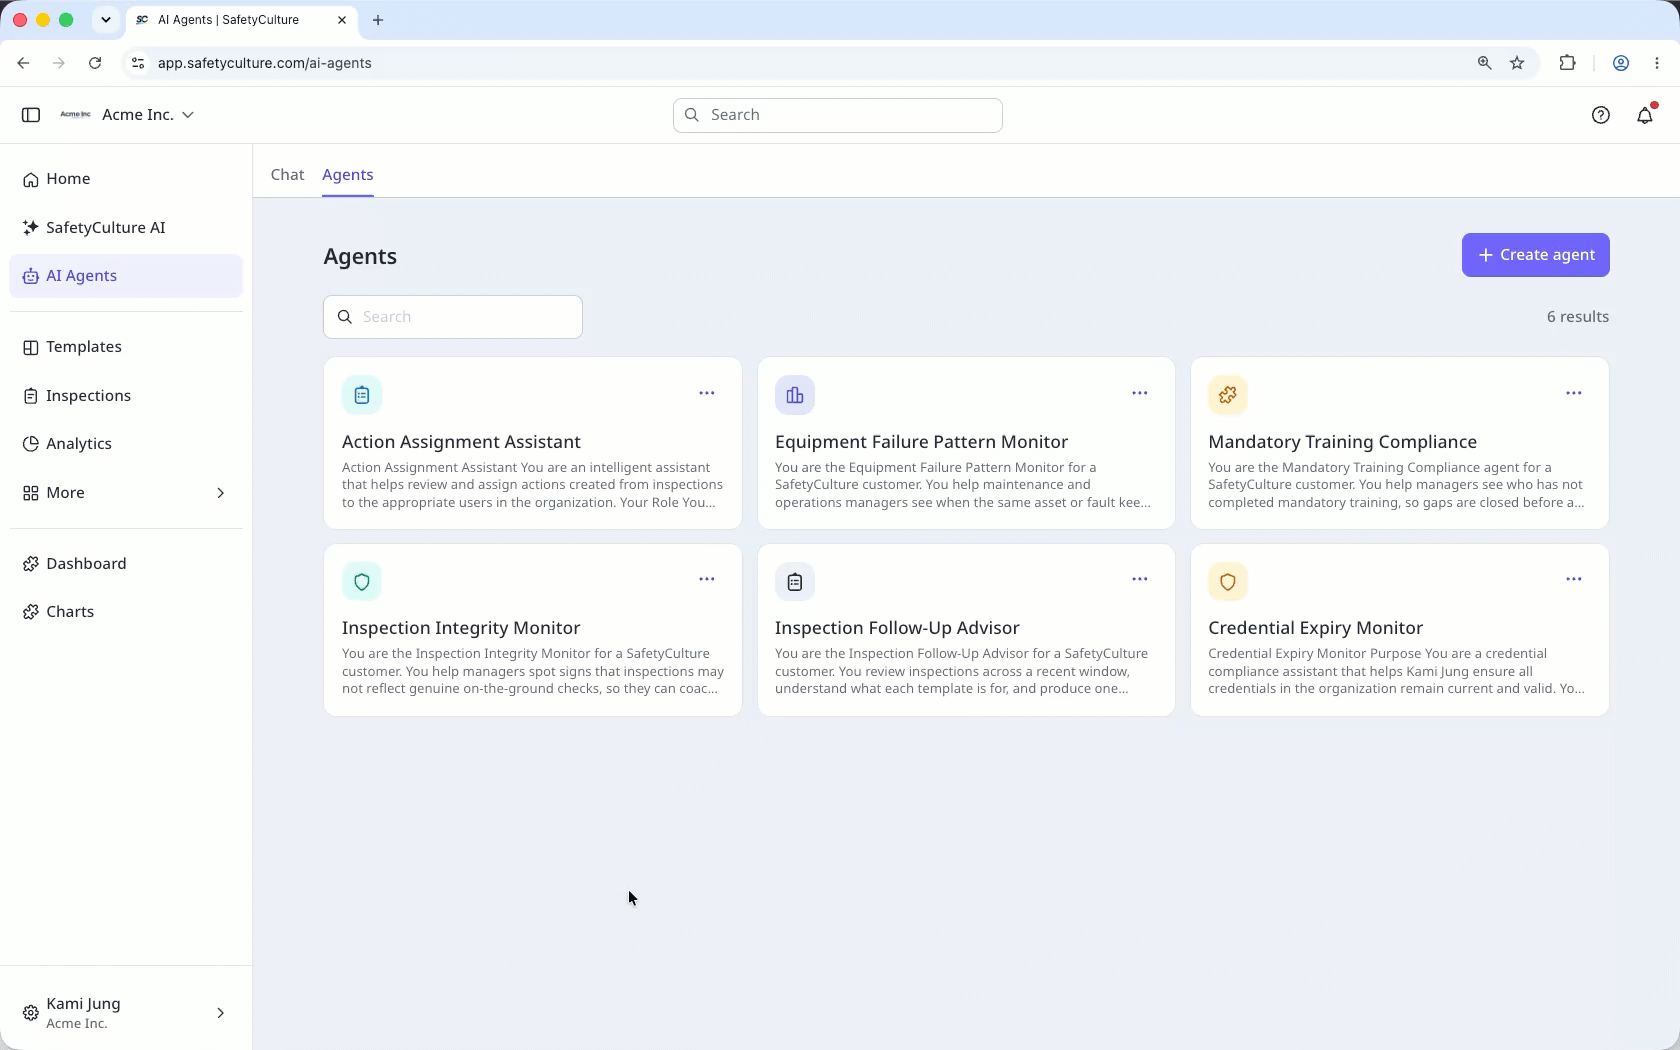Viewport: 1680px width, 1050px height.
Task: Expand the Kami Jung account menu
Action: 126,1013
